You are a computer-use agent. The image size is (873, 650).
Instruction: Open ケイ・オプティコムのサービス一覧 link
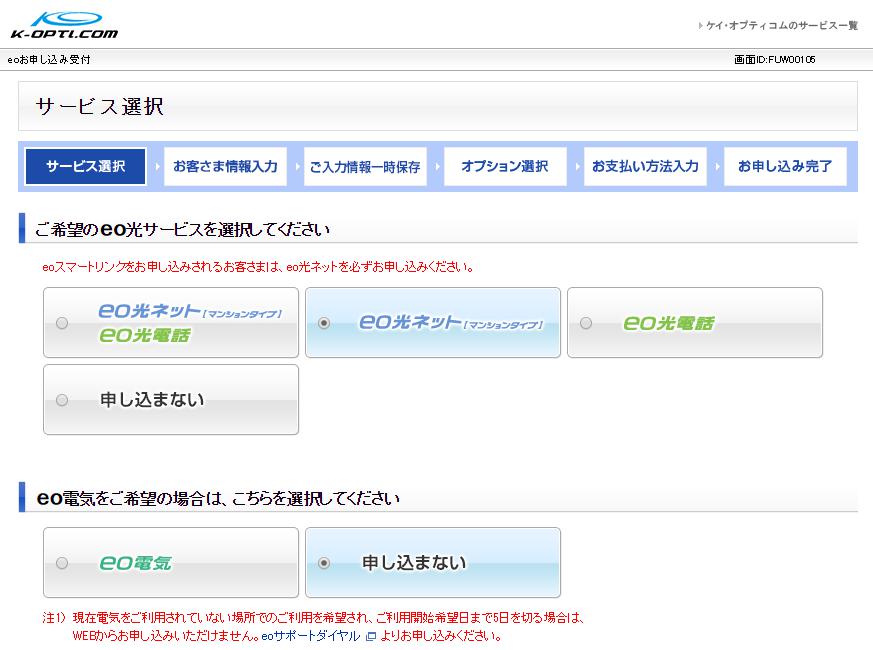click(782, 26)
